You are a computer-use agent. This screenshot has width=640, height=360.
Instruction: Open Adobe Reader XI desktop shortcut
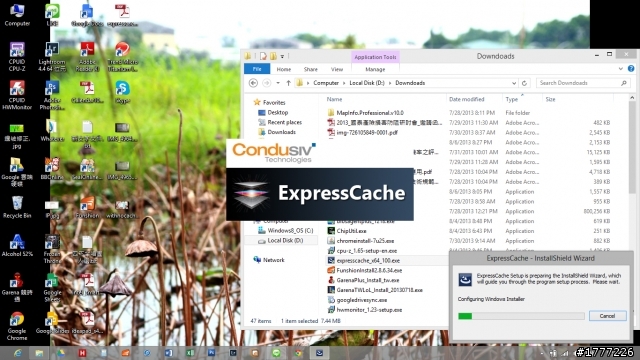[87, 57]
